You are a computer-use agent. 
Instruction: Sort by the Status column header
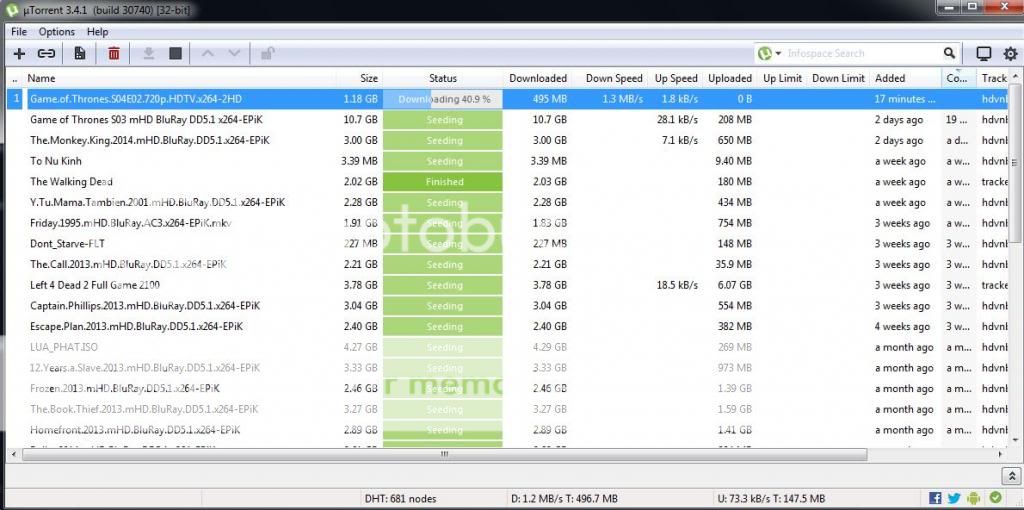pyautogui.click(x=443, y=78)
